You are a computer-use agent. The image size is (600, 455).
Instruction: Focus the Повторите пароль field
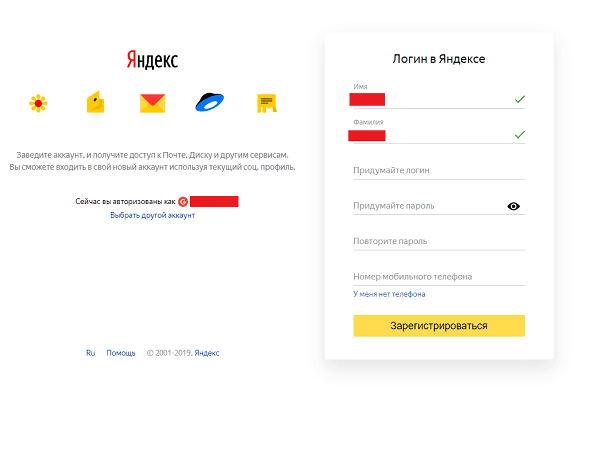[439, 241]
